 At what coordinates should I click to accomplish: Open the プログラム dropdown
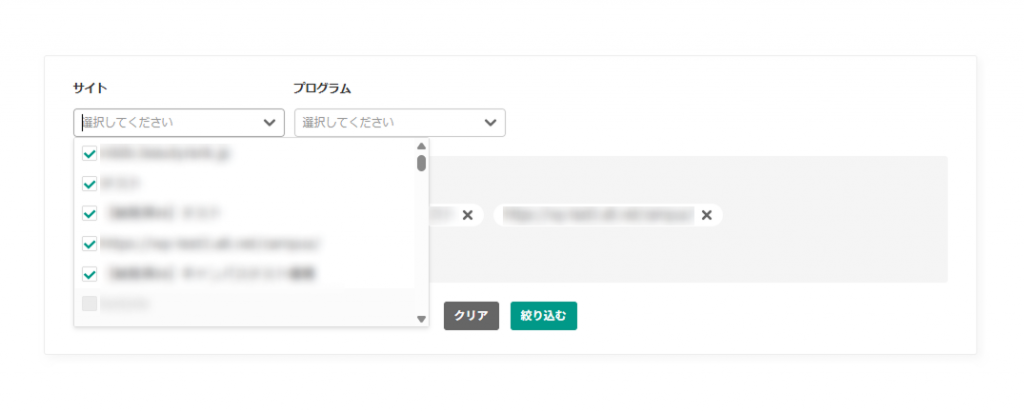click(x=400, y=122)
